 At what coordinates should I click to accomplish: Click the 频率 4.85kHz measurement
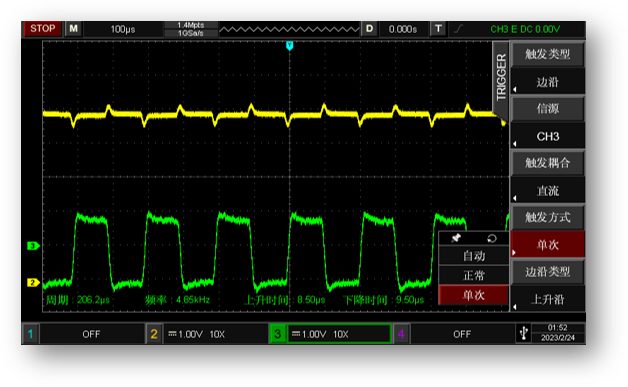click(x=177, y=300)
